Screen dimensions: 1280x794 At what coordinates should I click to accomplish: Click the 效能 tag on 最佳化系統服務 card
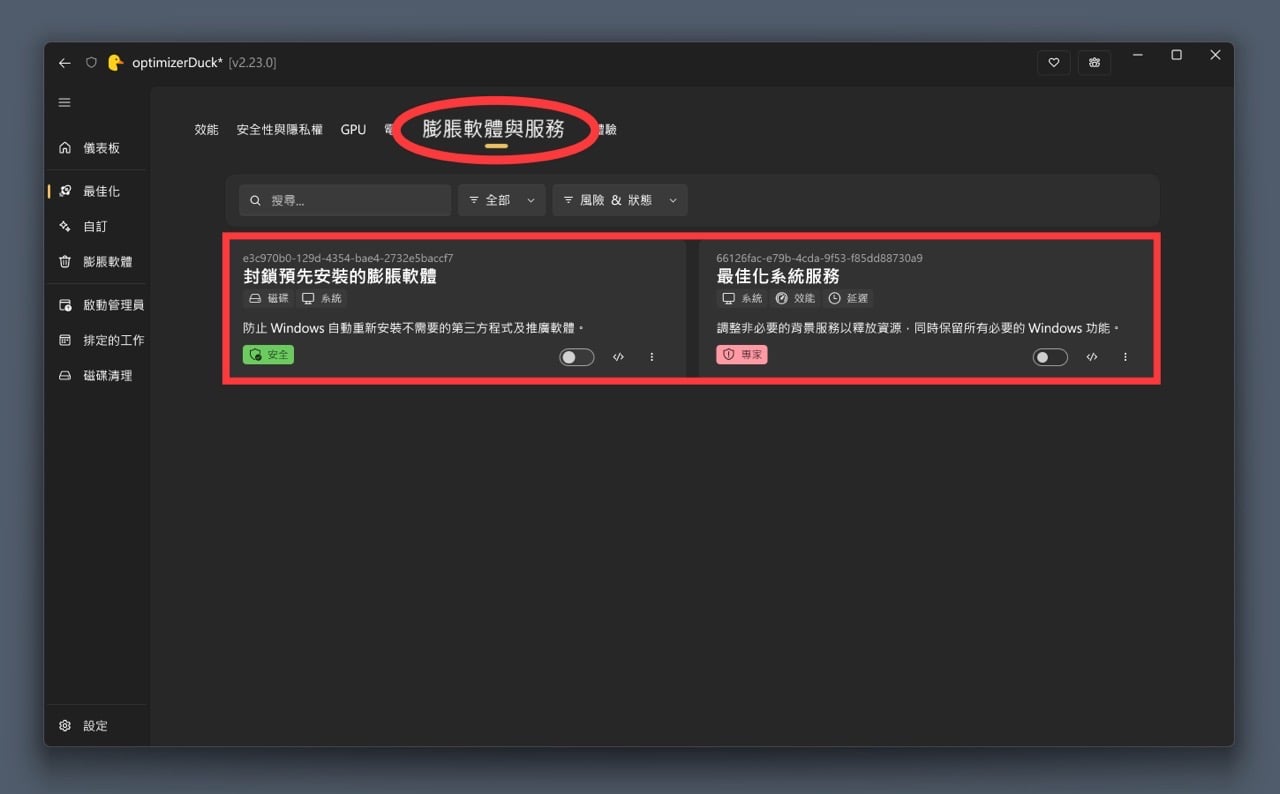click(x=796, y=298)
